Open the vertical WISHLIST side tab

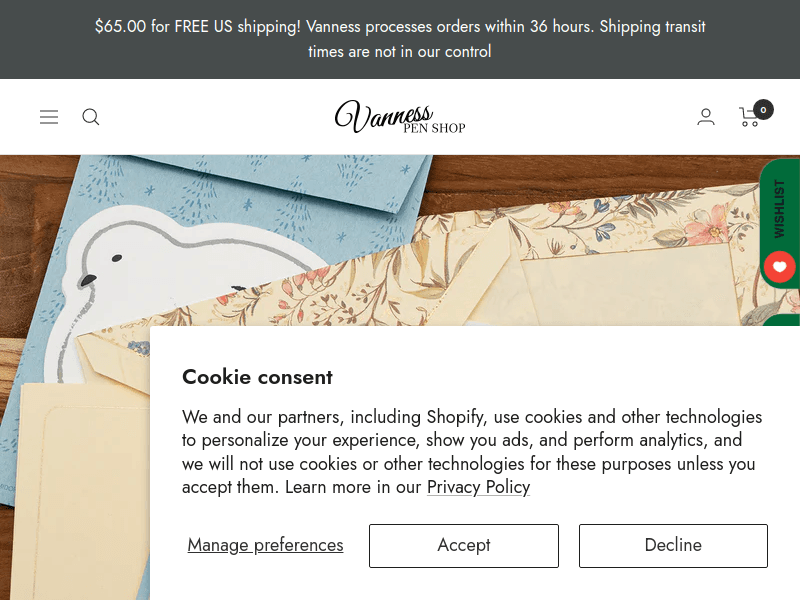[x=779, y=209]
